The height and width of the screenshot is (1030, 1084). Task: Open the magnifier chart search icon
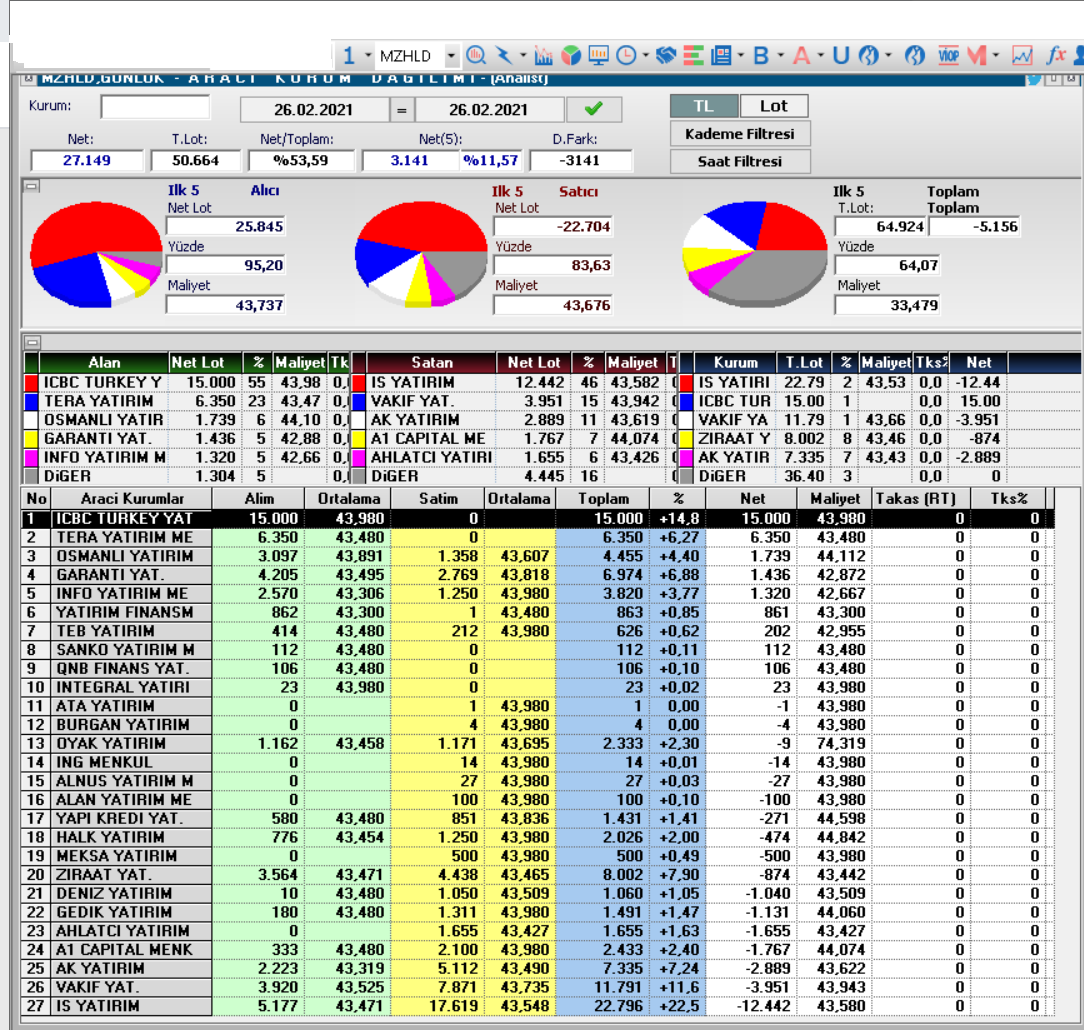pos(476,55)
